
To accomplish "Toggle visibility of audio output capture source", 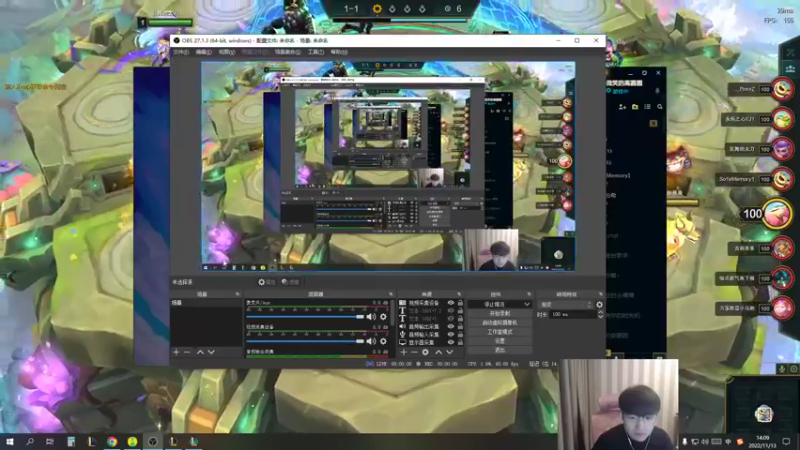I will pos(451,327).
